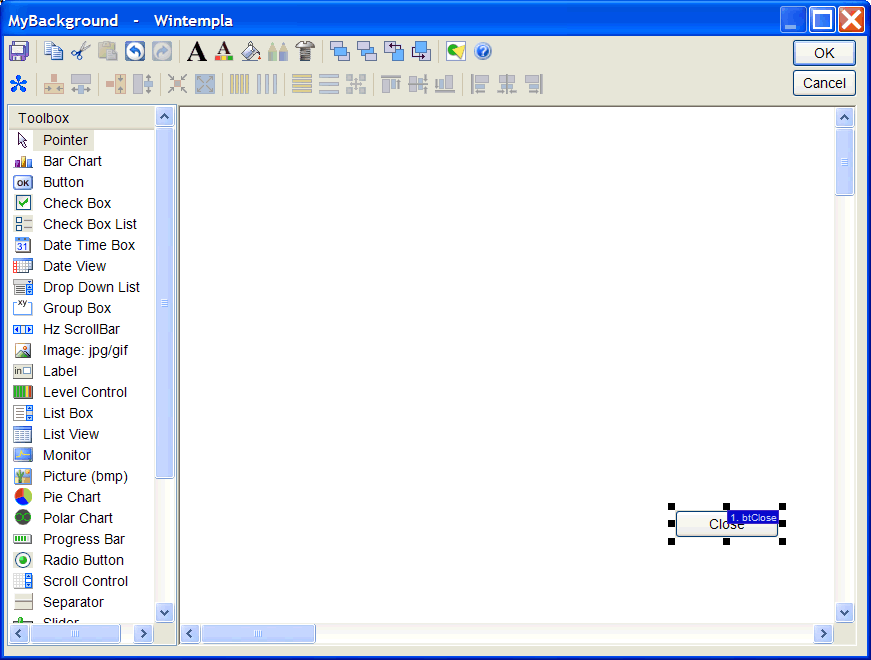This screenshot has width=871, height=660.
Task: Click the '1. btClose' blue label tag
Action: (753, 517)
